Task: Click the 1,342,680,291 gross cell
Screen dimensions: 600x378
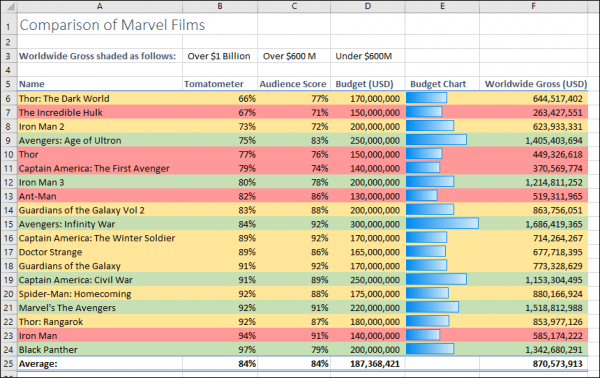Action: click(533, 350)
